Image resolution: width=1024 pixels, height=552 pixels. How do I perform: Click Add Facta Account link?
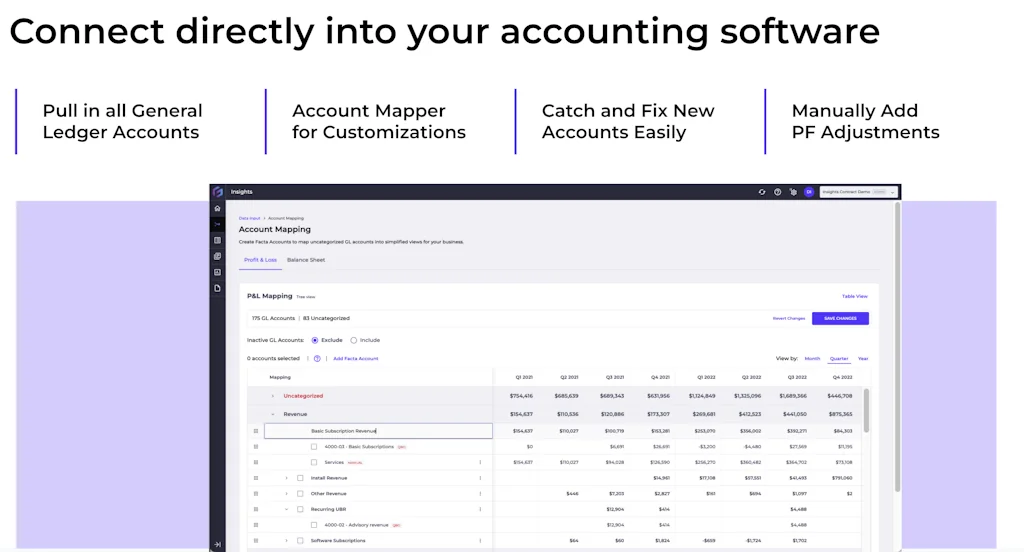tap(356, 359)
